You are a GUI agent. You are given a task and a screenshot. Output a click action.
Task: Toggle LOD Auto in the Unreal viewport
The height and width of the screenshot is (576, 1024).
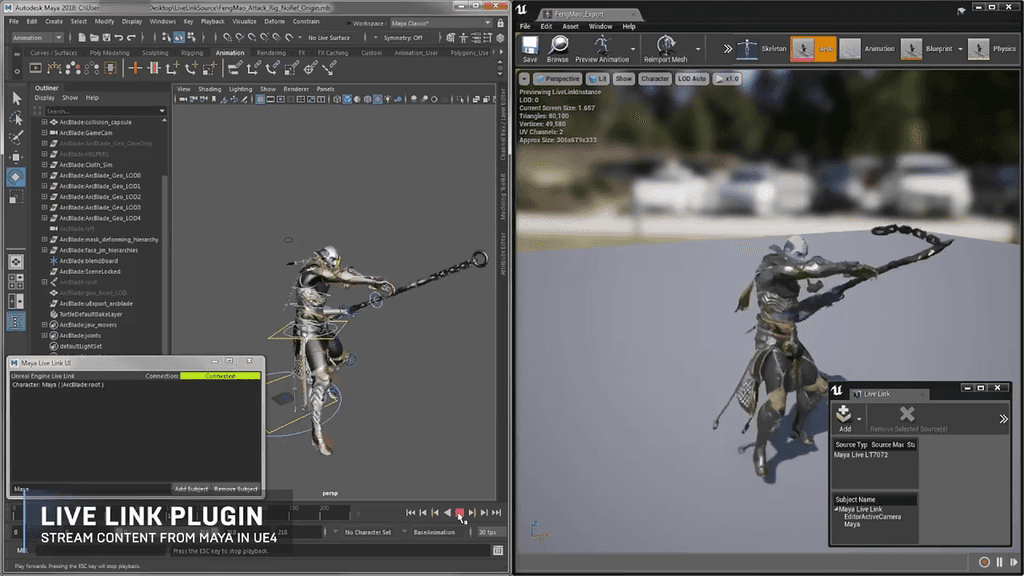(691, 78)
